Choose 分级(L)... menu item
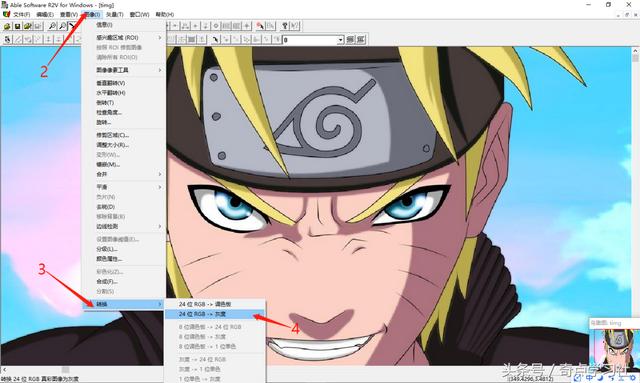 coord(124,249)
